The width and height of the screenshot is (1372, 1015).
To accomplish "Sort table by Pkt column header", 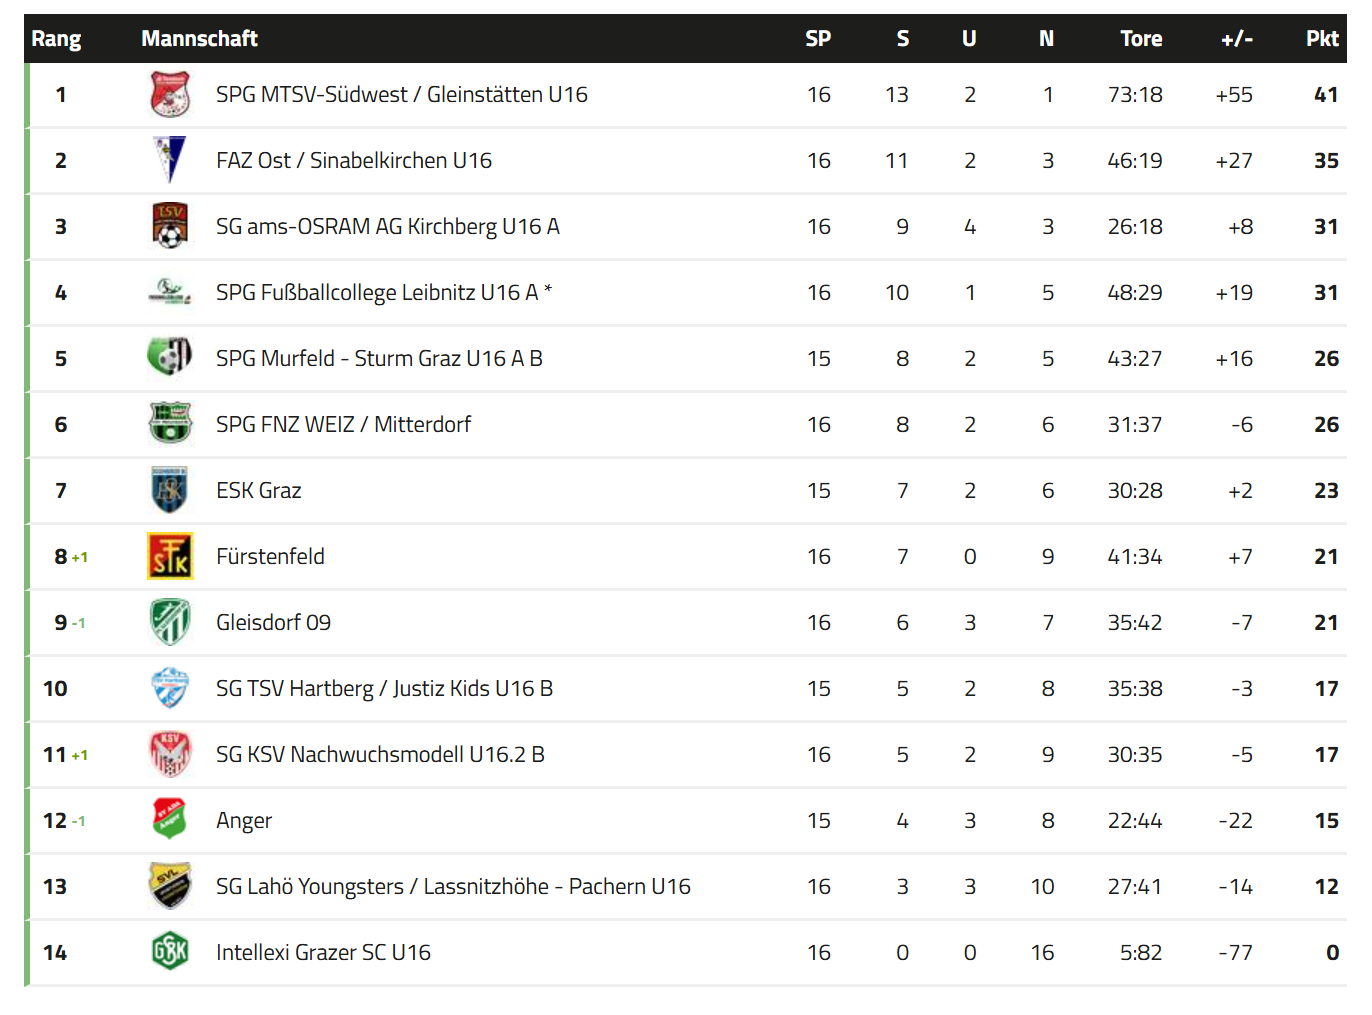I will pyautogui.click(x=1321, y=38).
